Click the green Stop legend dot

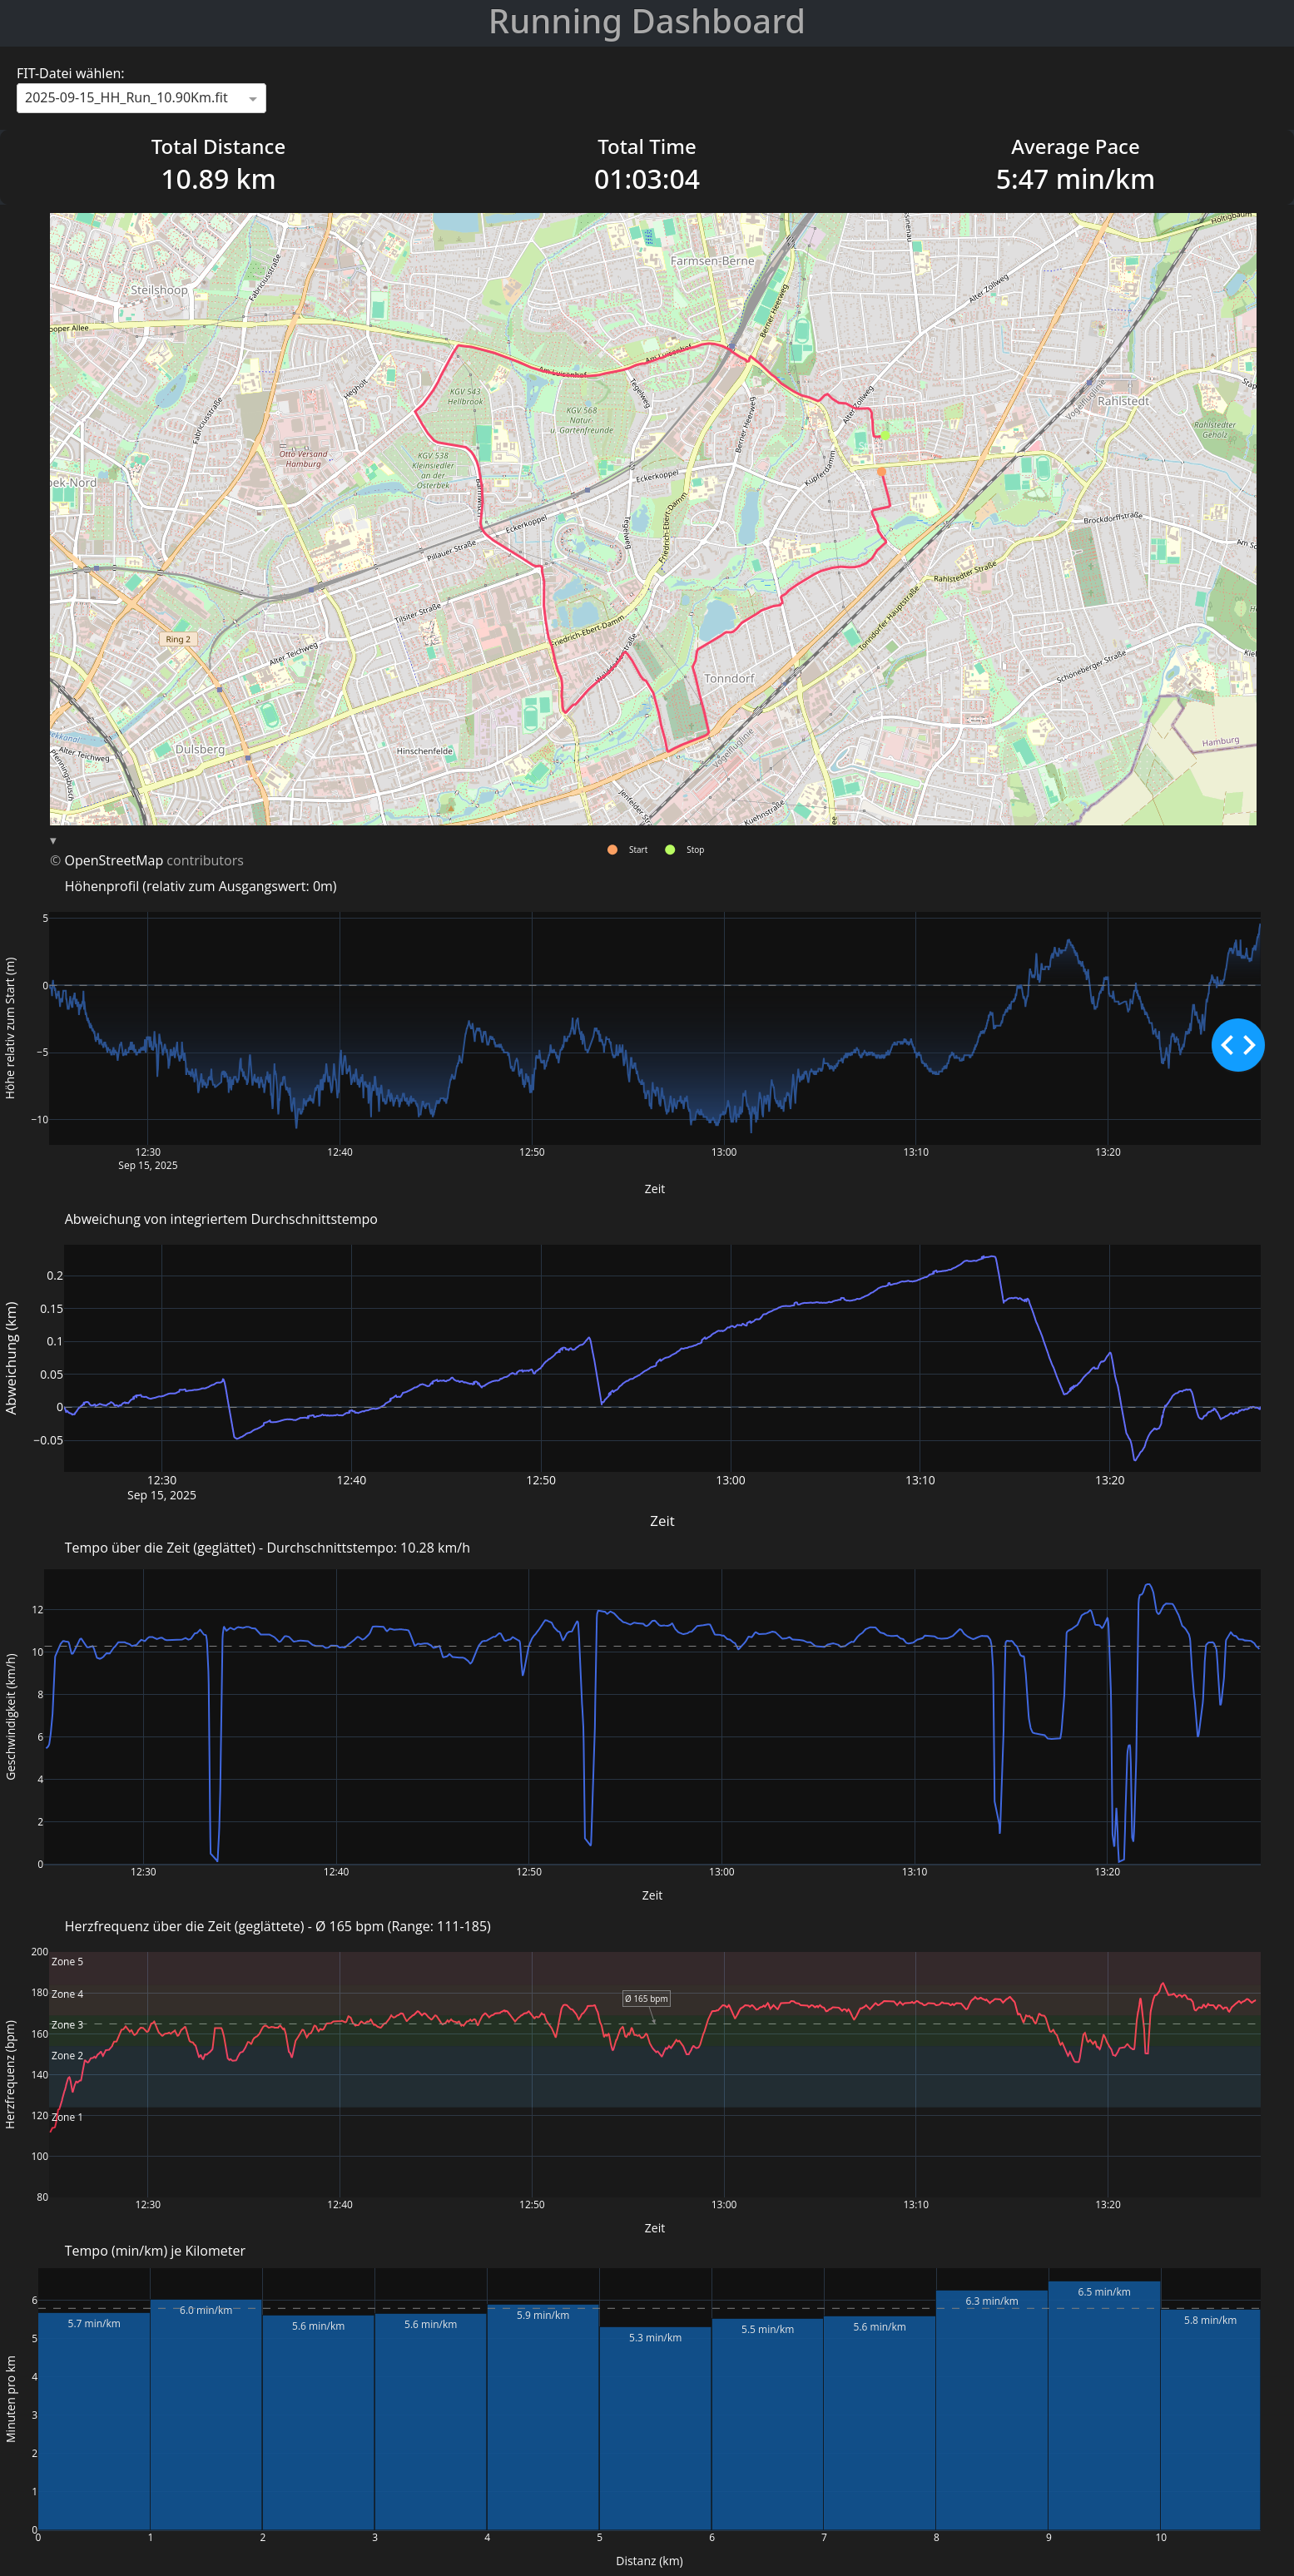click(x=670, y=850)
